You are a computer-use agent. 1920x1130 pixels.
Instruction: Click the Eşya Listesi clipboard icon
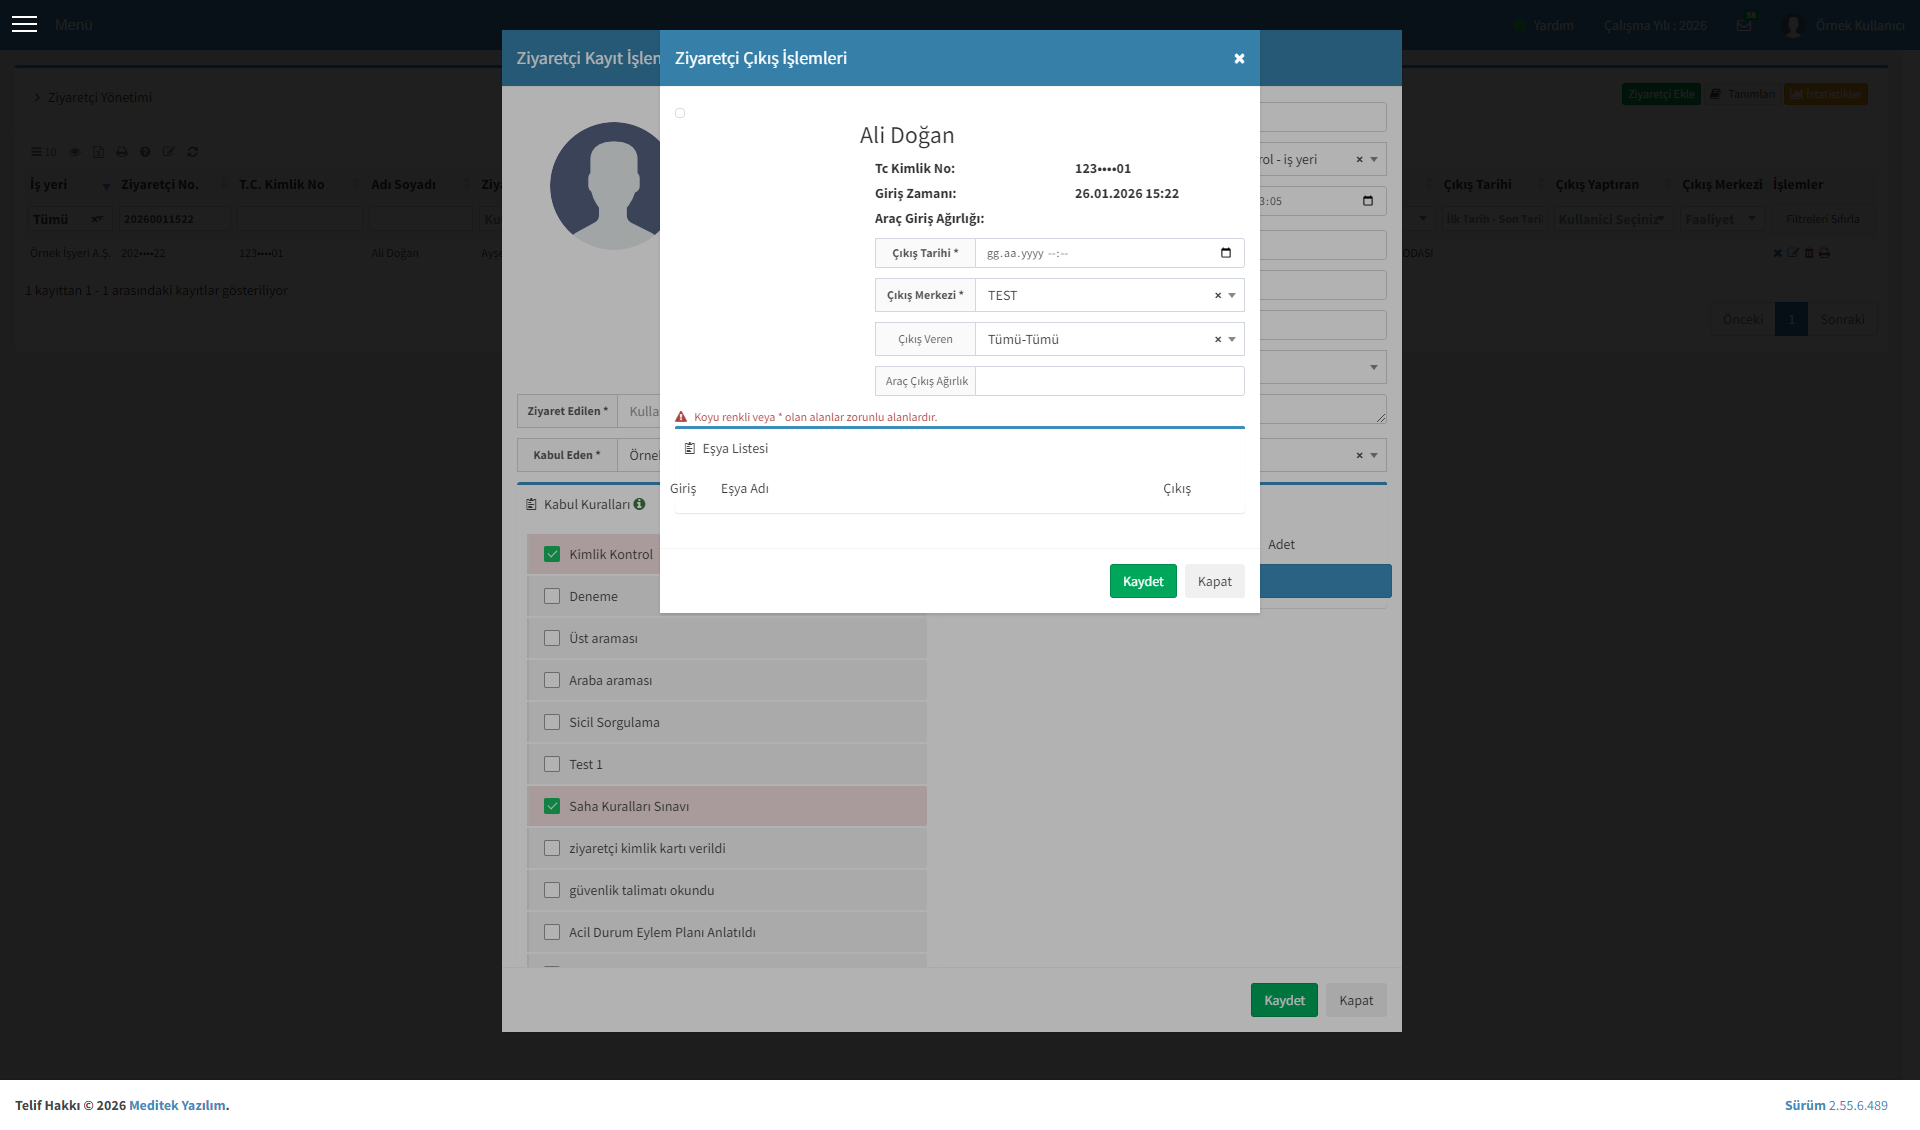coord(689,448)
